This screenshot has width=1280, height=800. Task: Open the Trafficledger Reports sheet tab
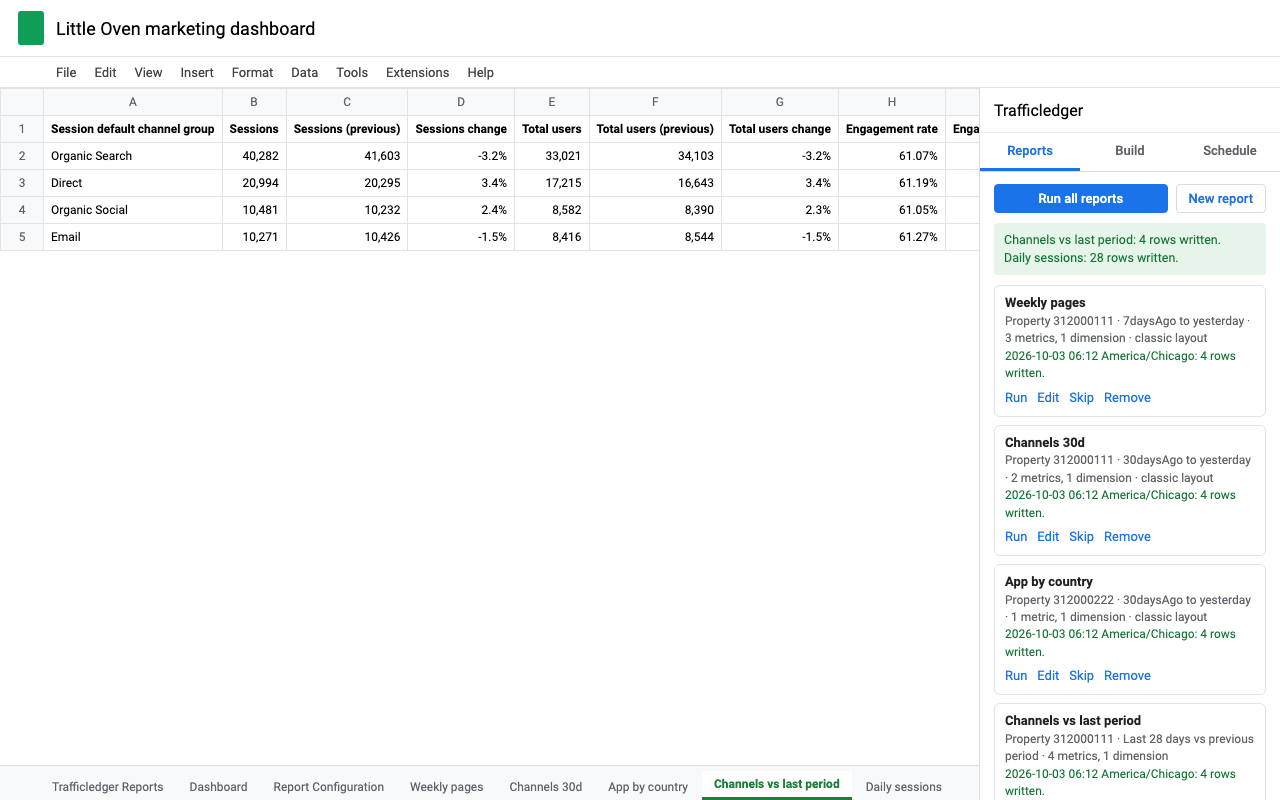click(x=108, y=786)
